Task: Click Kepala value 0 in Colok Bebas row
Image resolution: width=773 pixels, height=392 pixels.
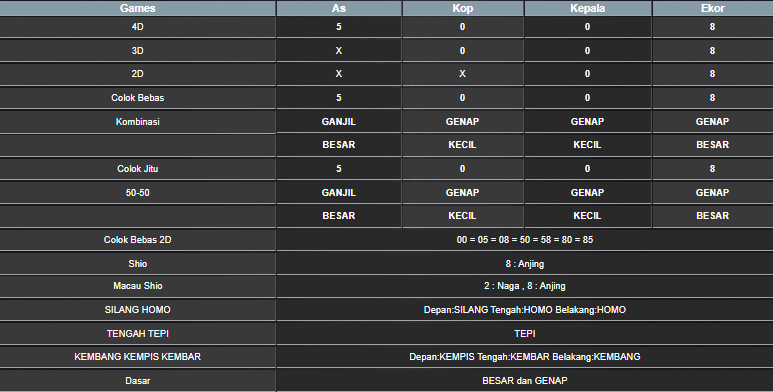Action: point(588,98)
